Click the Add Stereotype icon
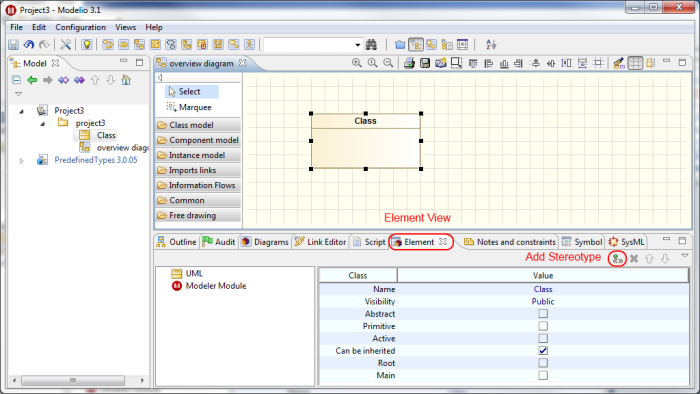Image resolution: width=700 pixels, height=394 pixels. (617, 258)
